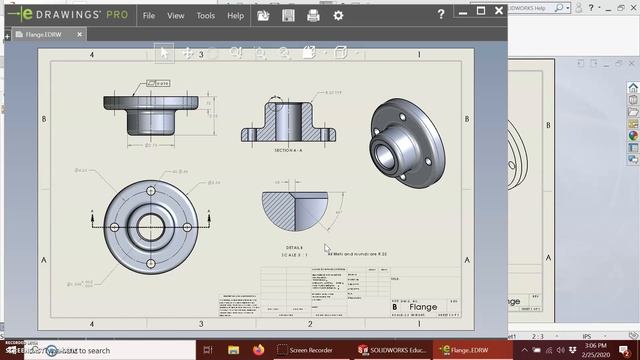This screenshot has width=640, height=360.
Task: Open the Appearances color-ball task pane tab
Action: (633, 136)
